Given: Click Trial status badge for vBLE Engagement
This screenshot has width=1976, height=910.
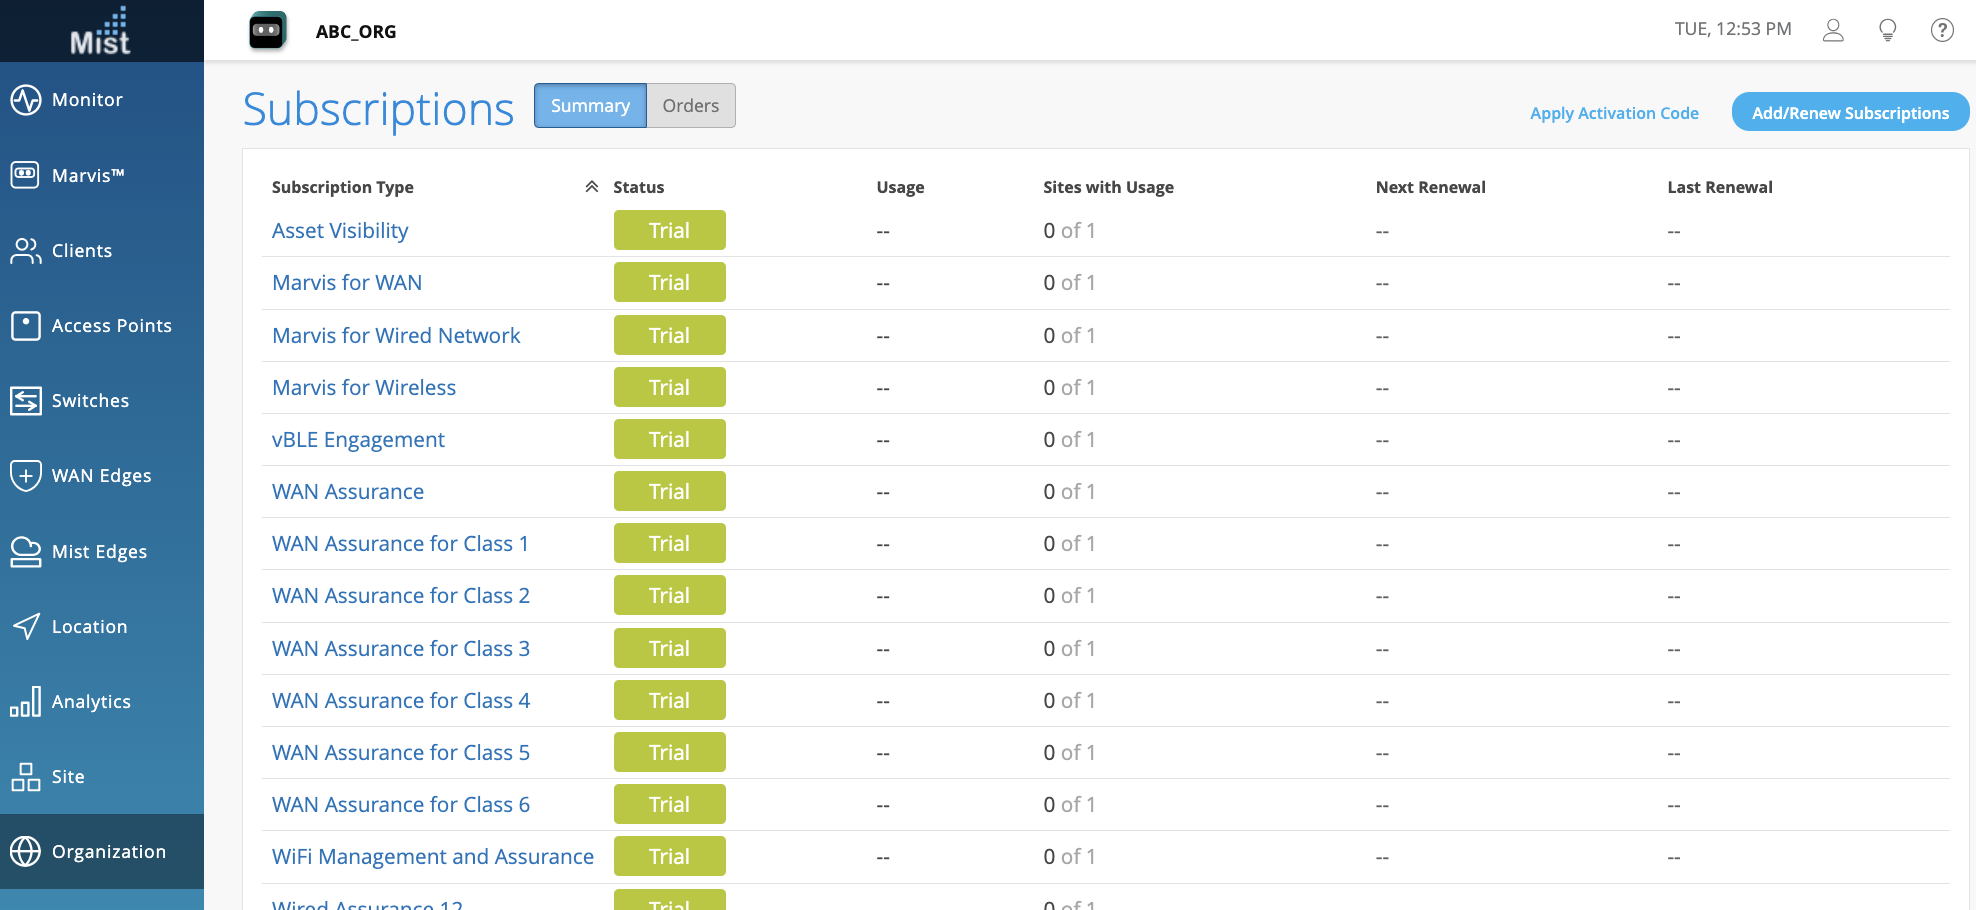Looking at the screenshot, I should (669, 440).
